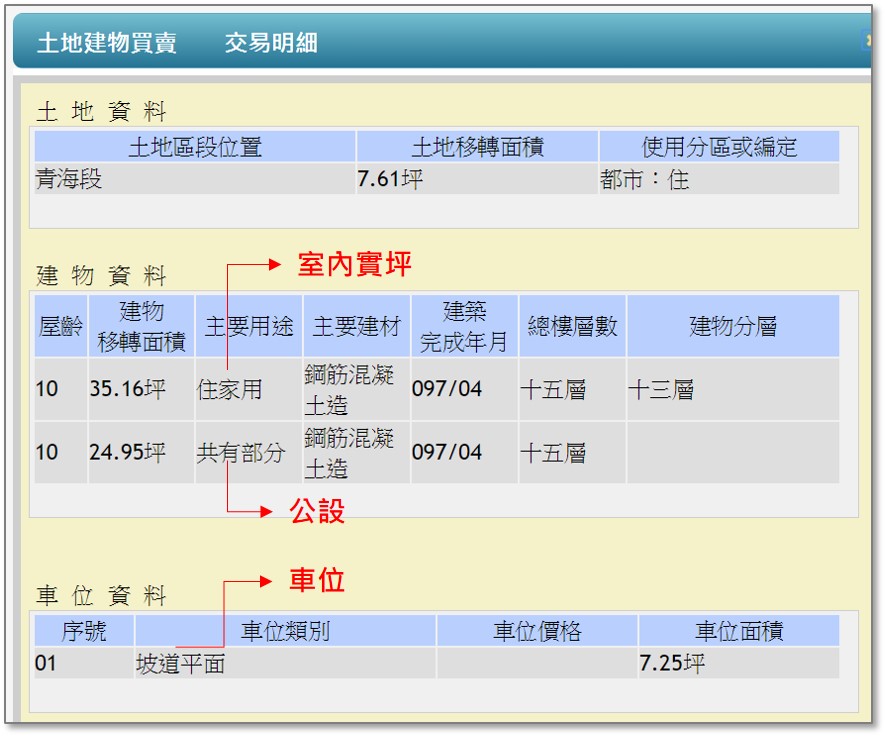
Task: Click the 建物分層 column header
Action: pos(733,326)
